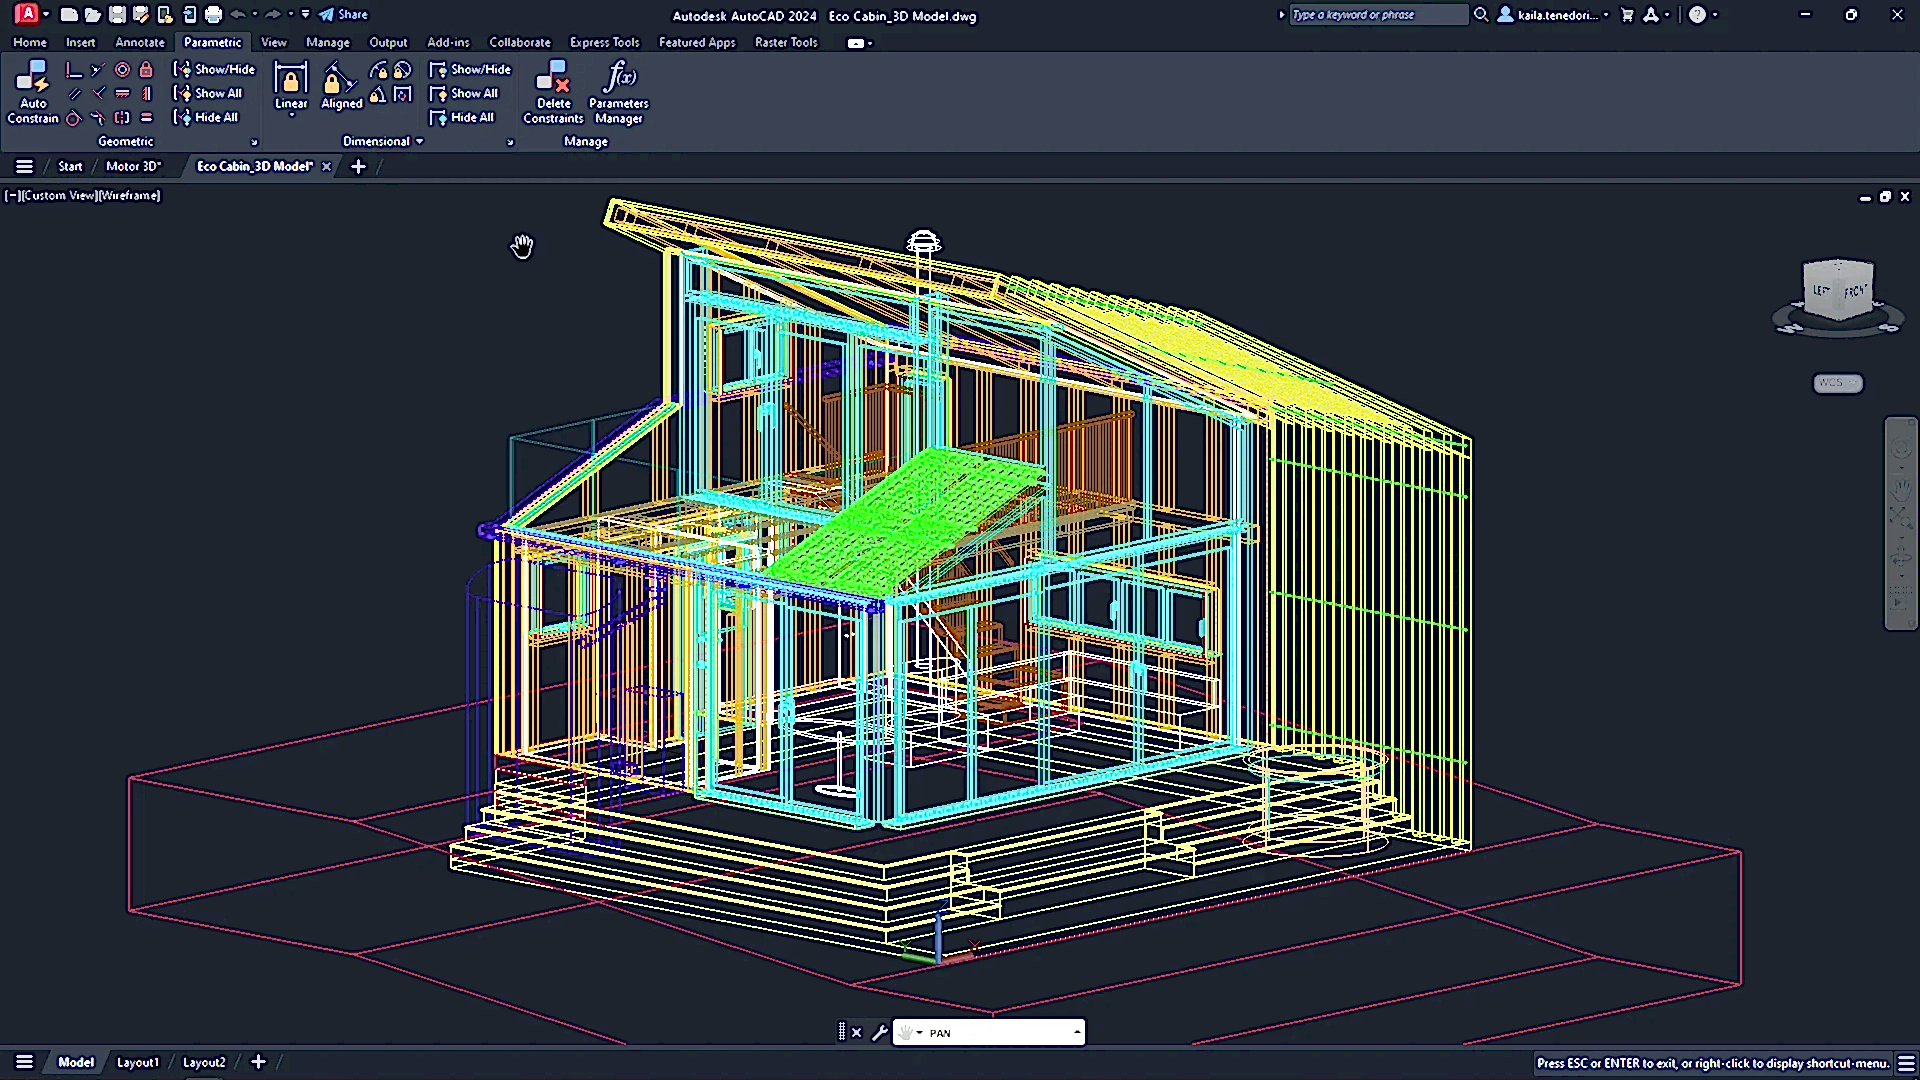Image resolution: width=1920 pixels, height=1080 pixels.
Task: Open the Parameters Manager
Action: (619, 92)
